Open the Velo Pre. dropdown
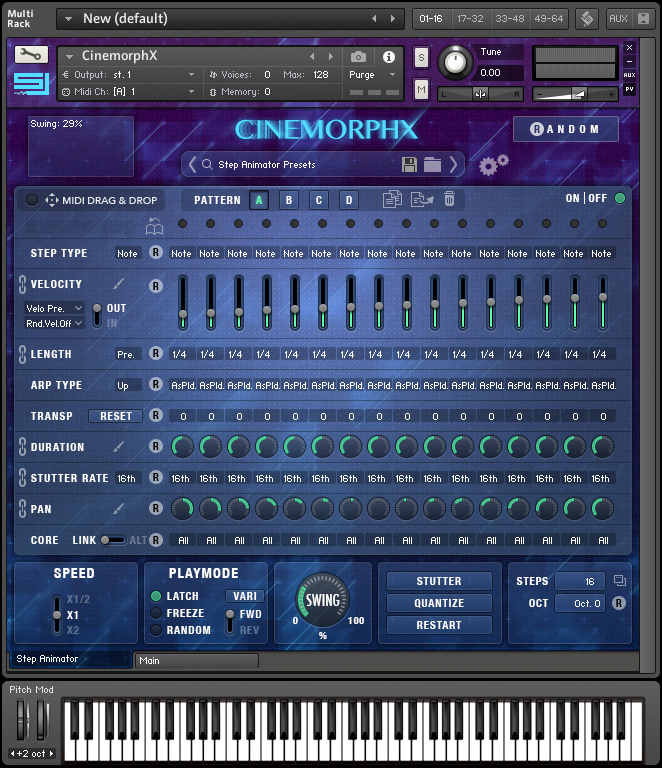This screenshot has width=662, height=768. click(53, 308)
